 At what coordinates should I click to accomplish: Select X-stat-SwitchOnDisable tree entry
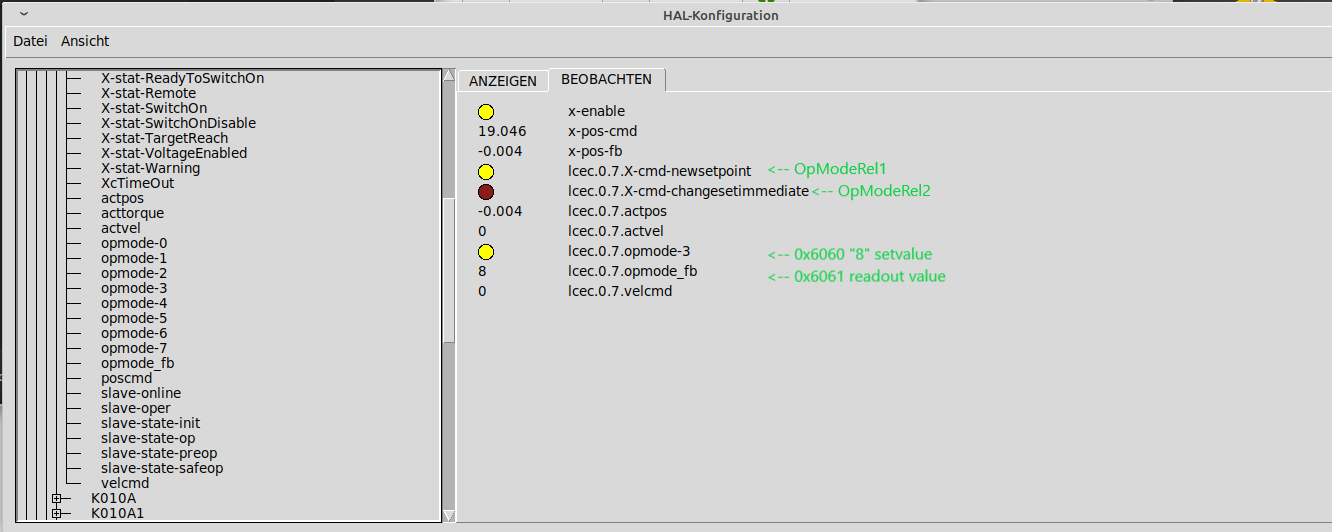coord(178,123)
